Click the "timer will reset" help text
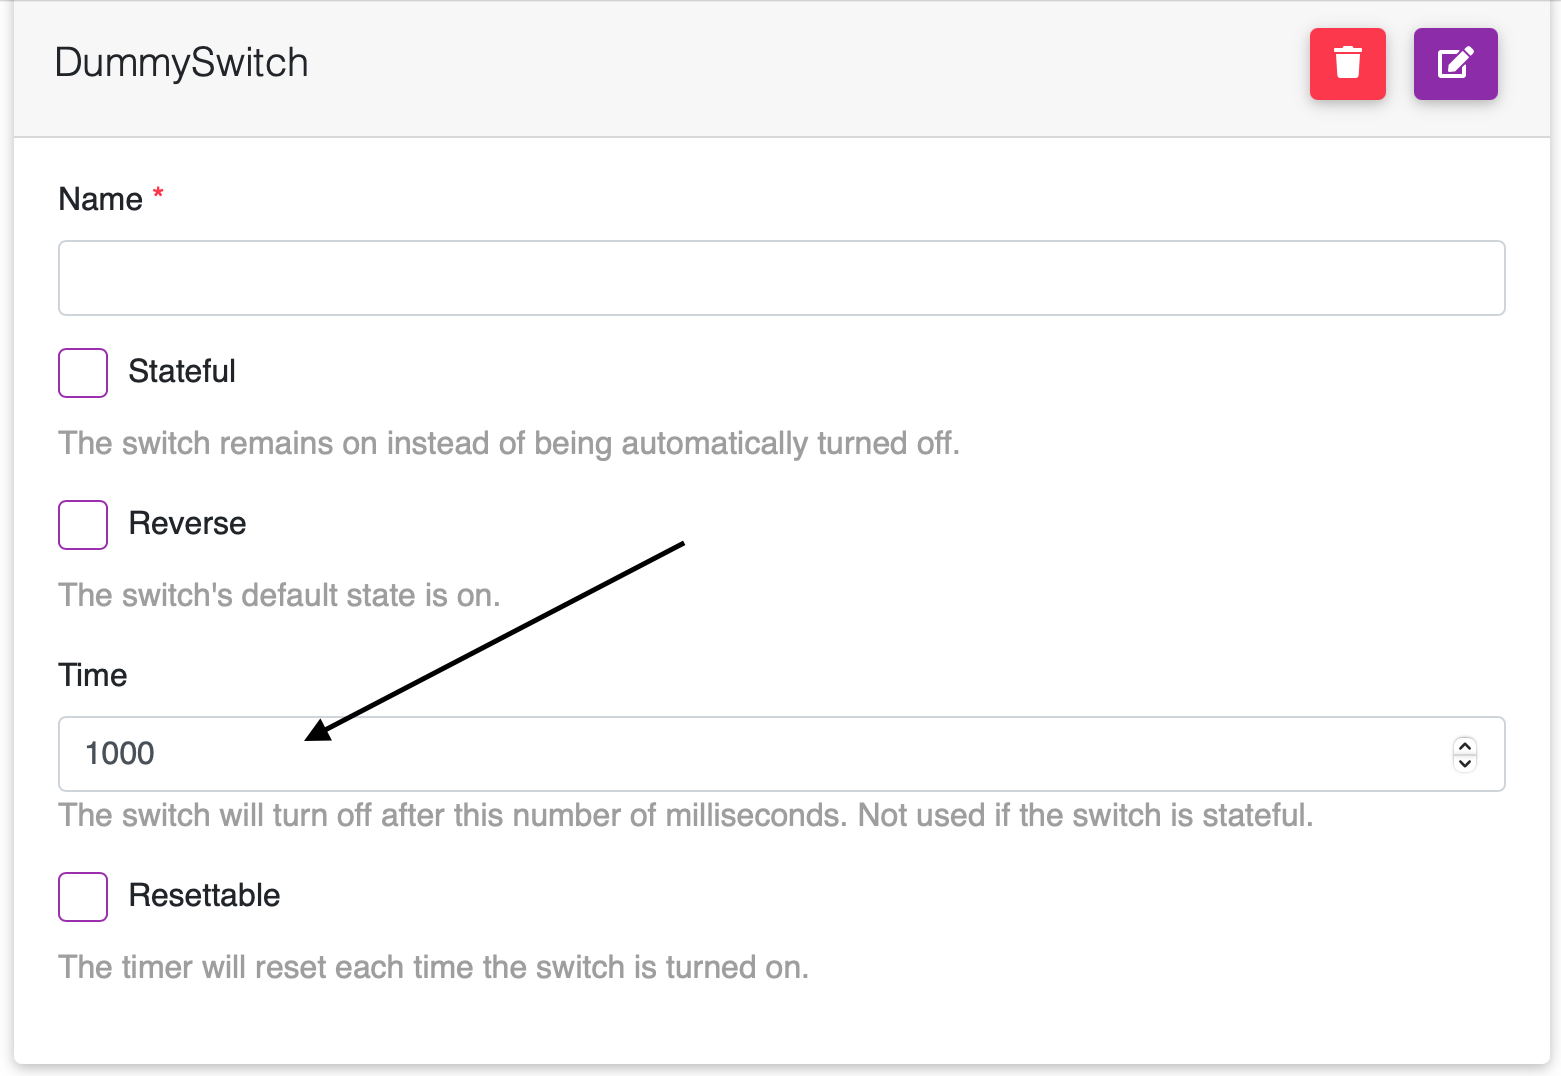 point(433,967)
